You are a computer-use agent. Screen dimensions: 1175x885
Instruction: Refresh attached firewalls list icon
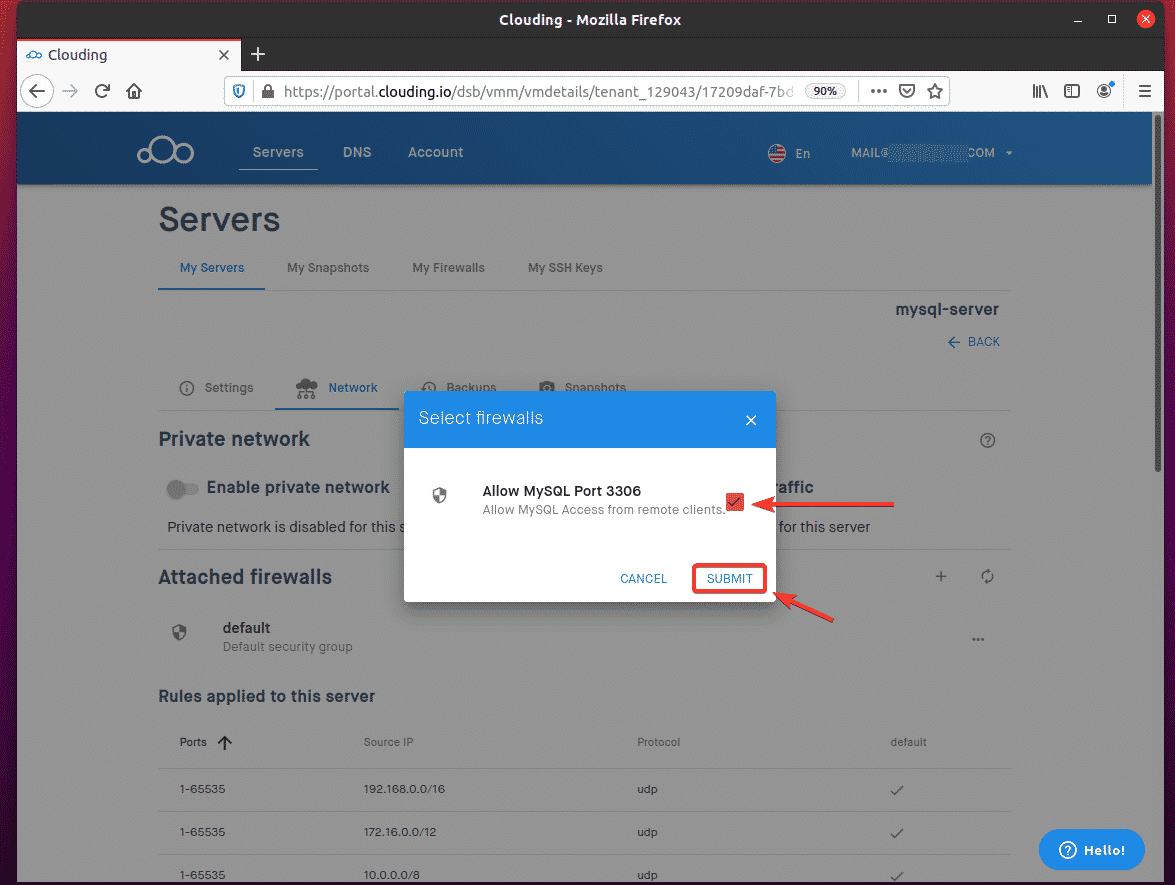point(987,577)
